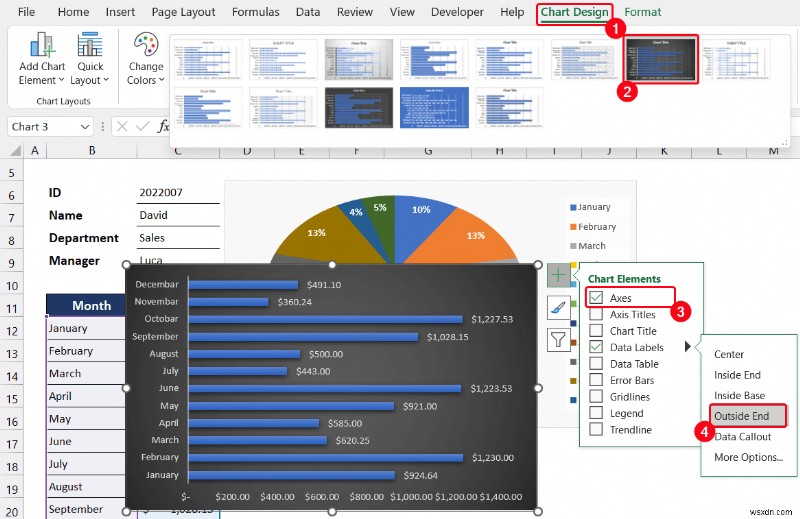Enable the Axis Titles checkbox
Image resolution: width=800 pixels, height=519 pixels.
pyautogui.click(x=596, y=314)
